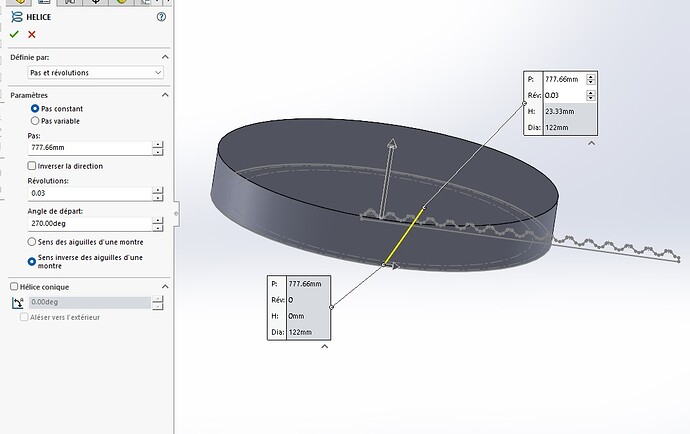Confirm the helix with green checkmark

(14, 34)
